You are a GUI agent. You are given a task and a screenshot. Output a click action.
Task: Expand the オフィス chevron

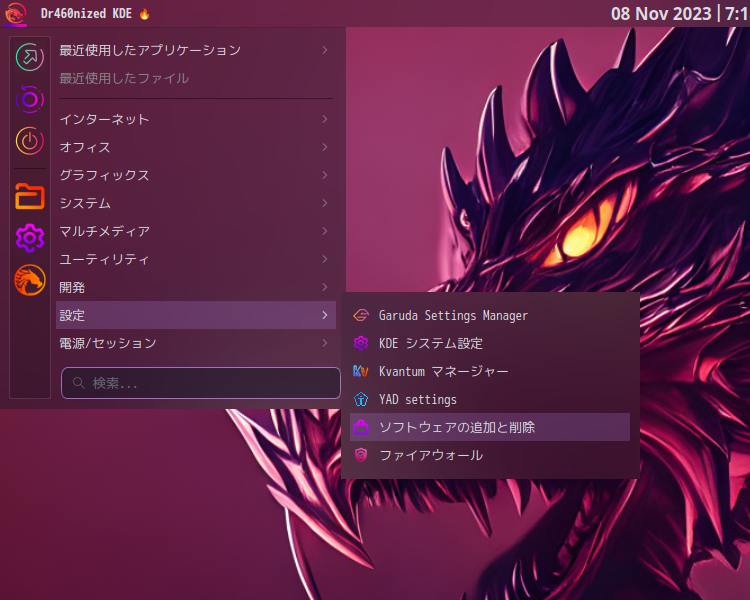tap(325, 147)
